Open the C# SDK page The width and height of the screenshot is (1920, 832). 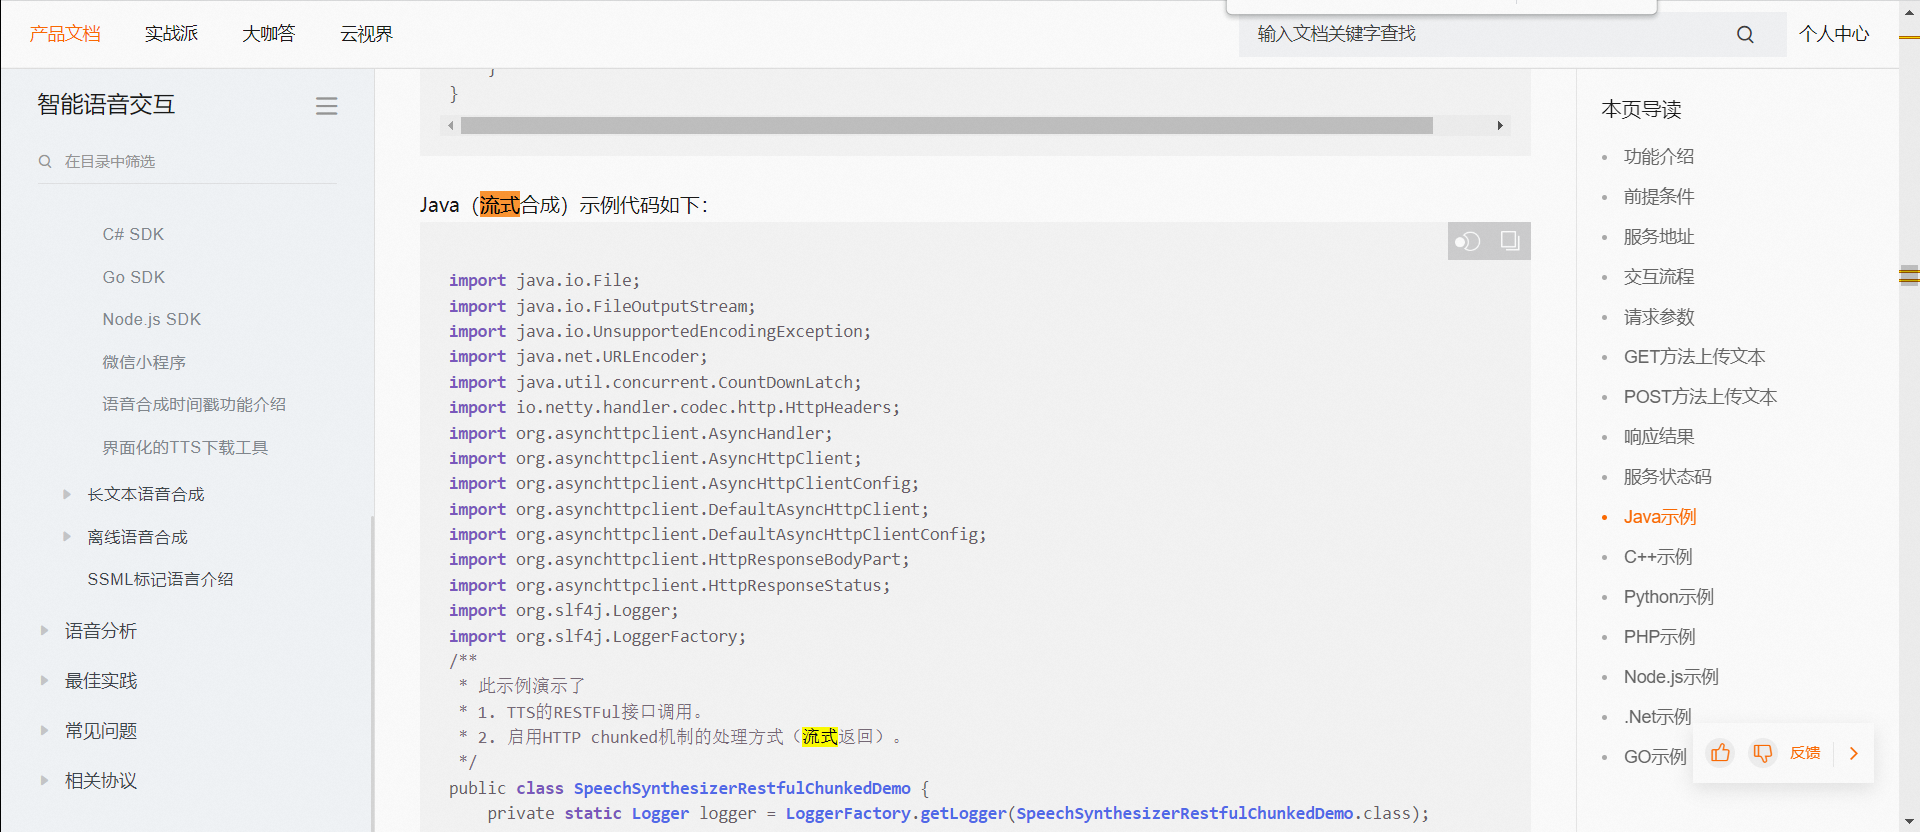[133, 234]
